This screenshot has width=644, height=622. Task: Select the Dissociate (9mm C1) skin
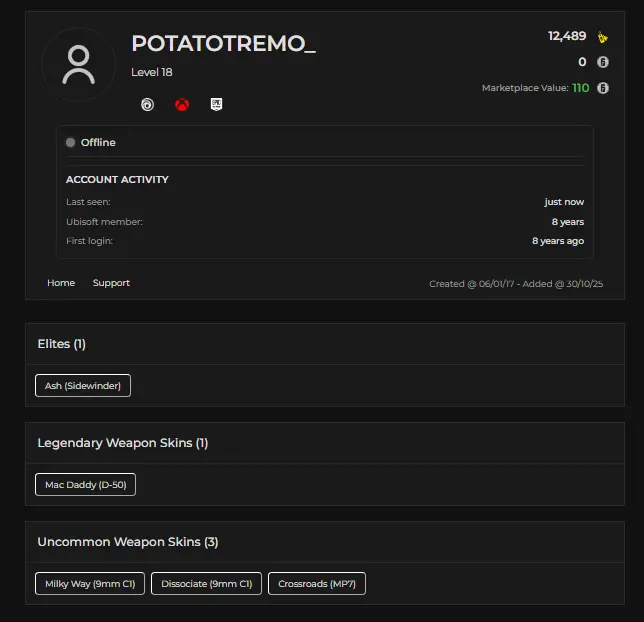tap(206, 584)
